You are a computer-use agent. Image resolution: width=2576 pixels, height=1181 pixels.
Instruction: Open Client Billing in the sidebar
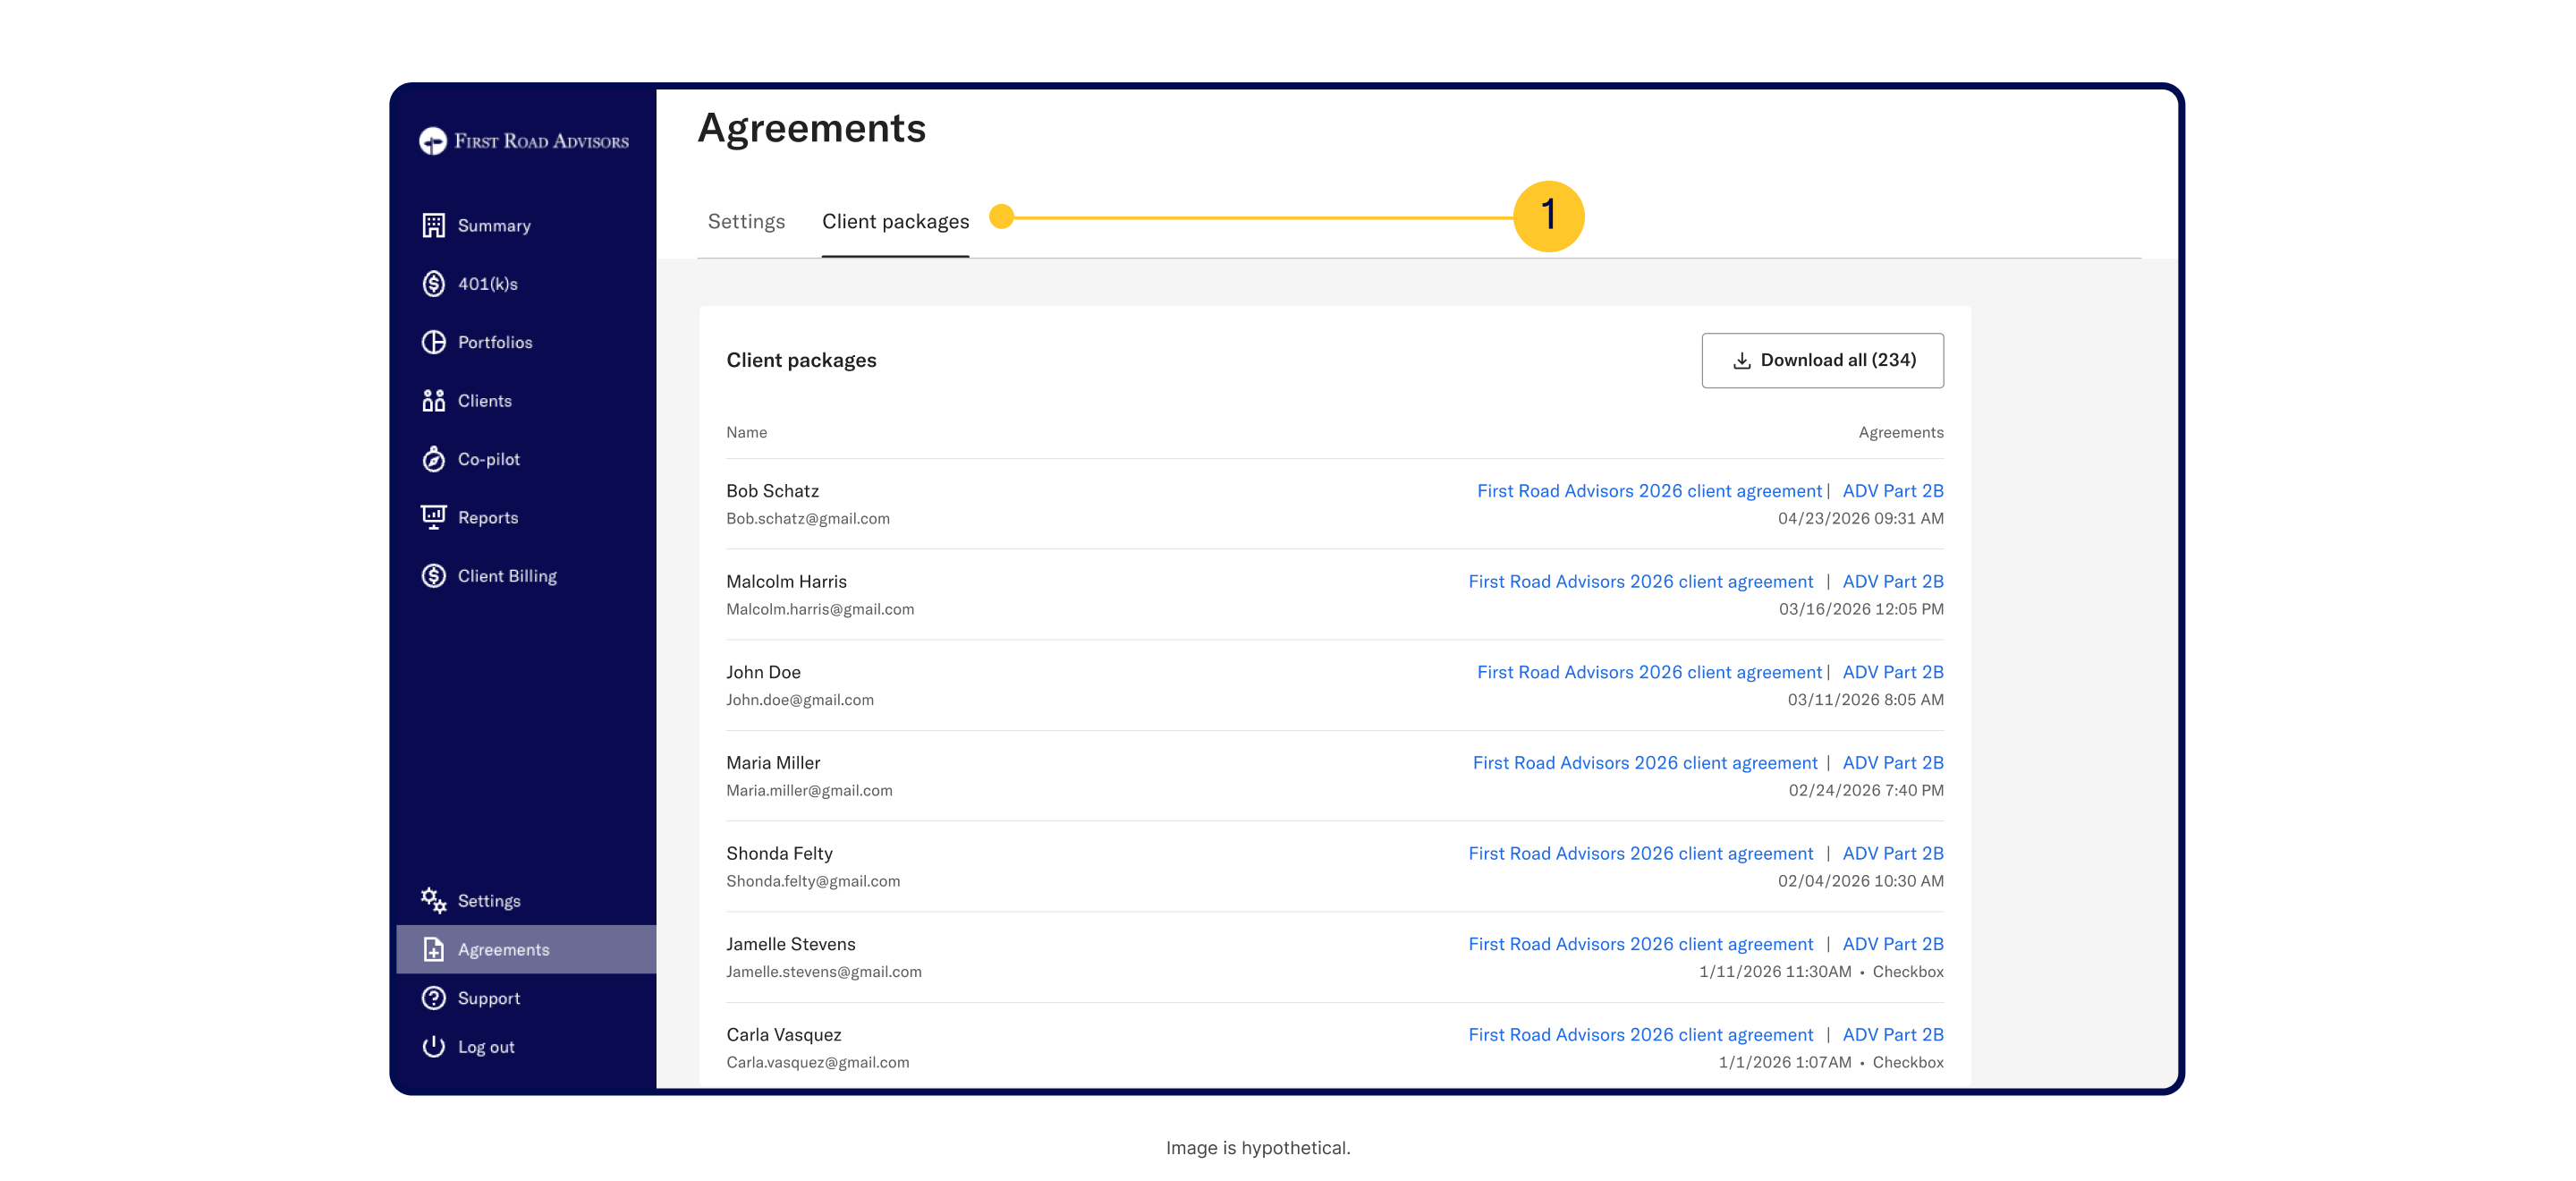click(x=507, y=576)
